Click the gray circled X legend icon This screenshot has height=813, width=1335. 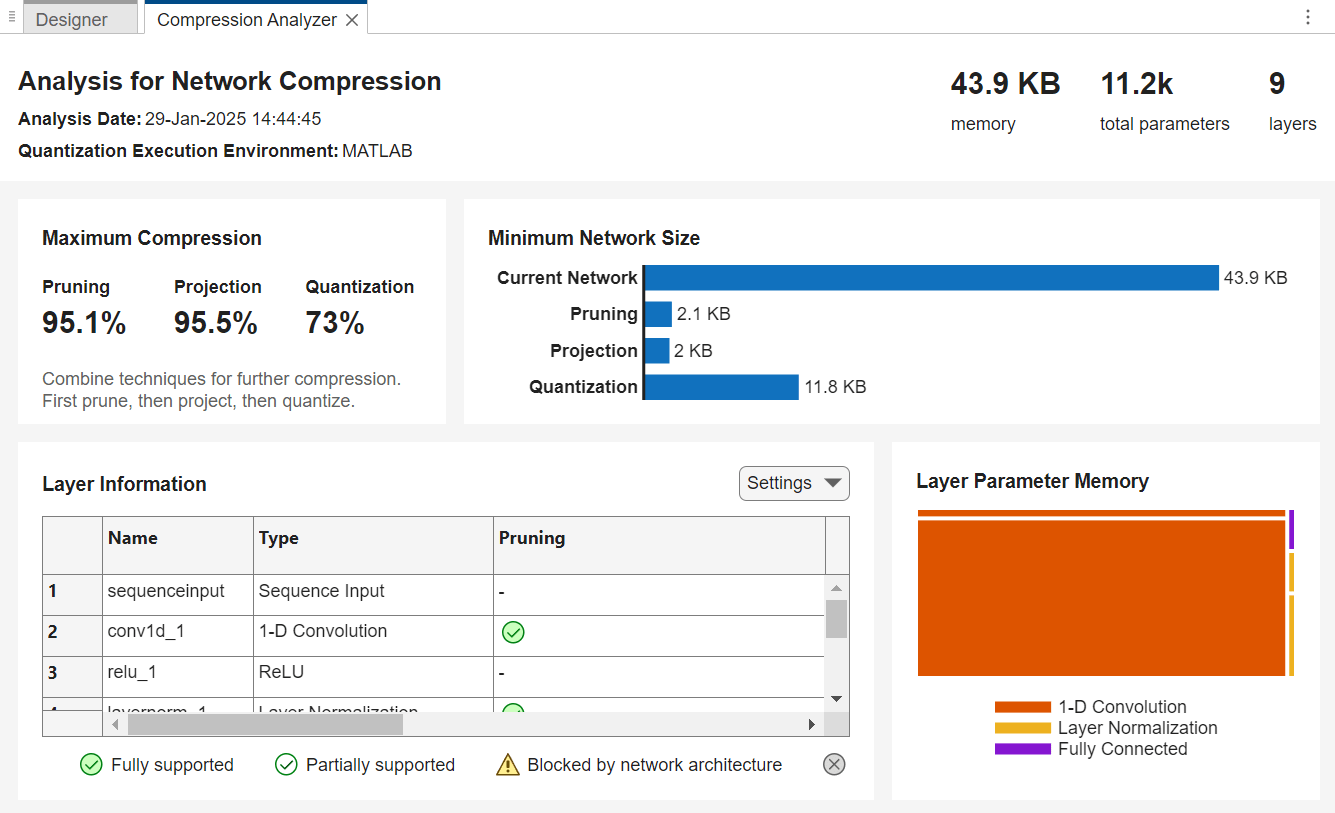click(834, 765)
